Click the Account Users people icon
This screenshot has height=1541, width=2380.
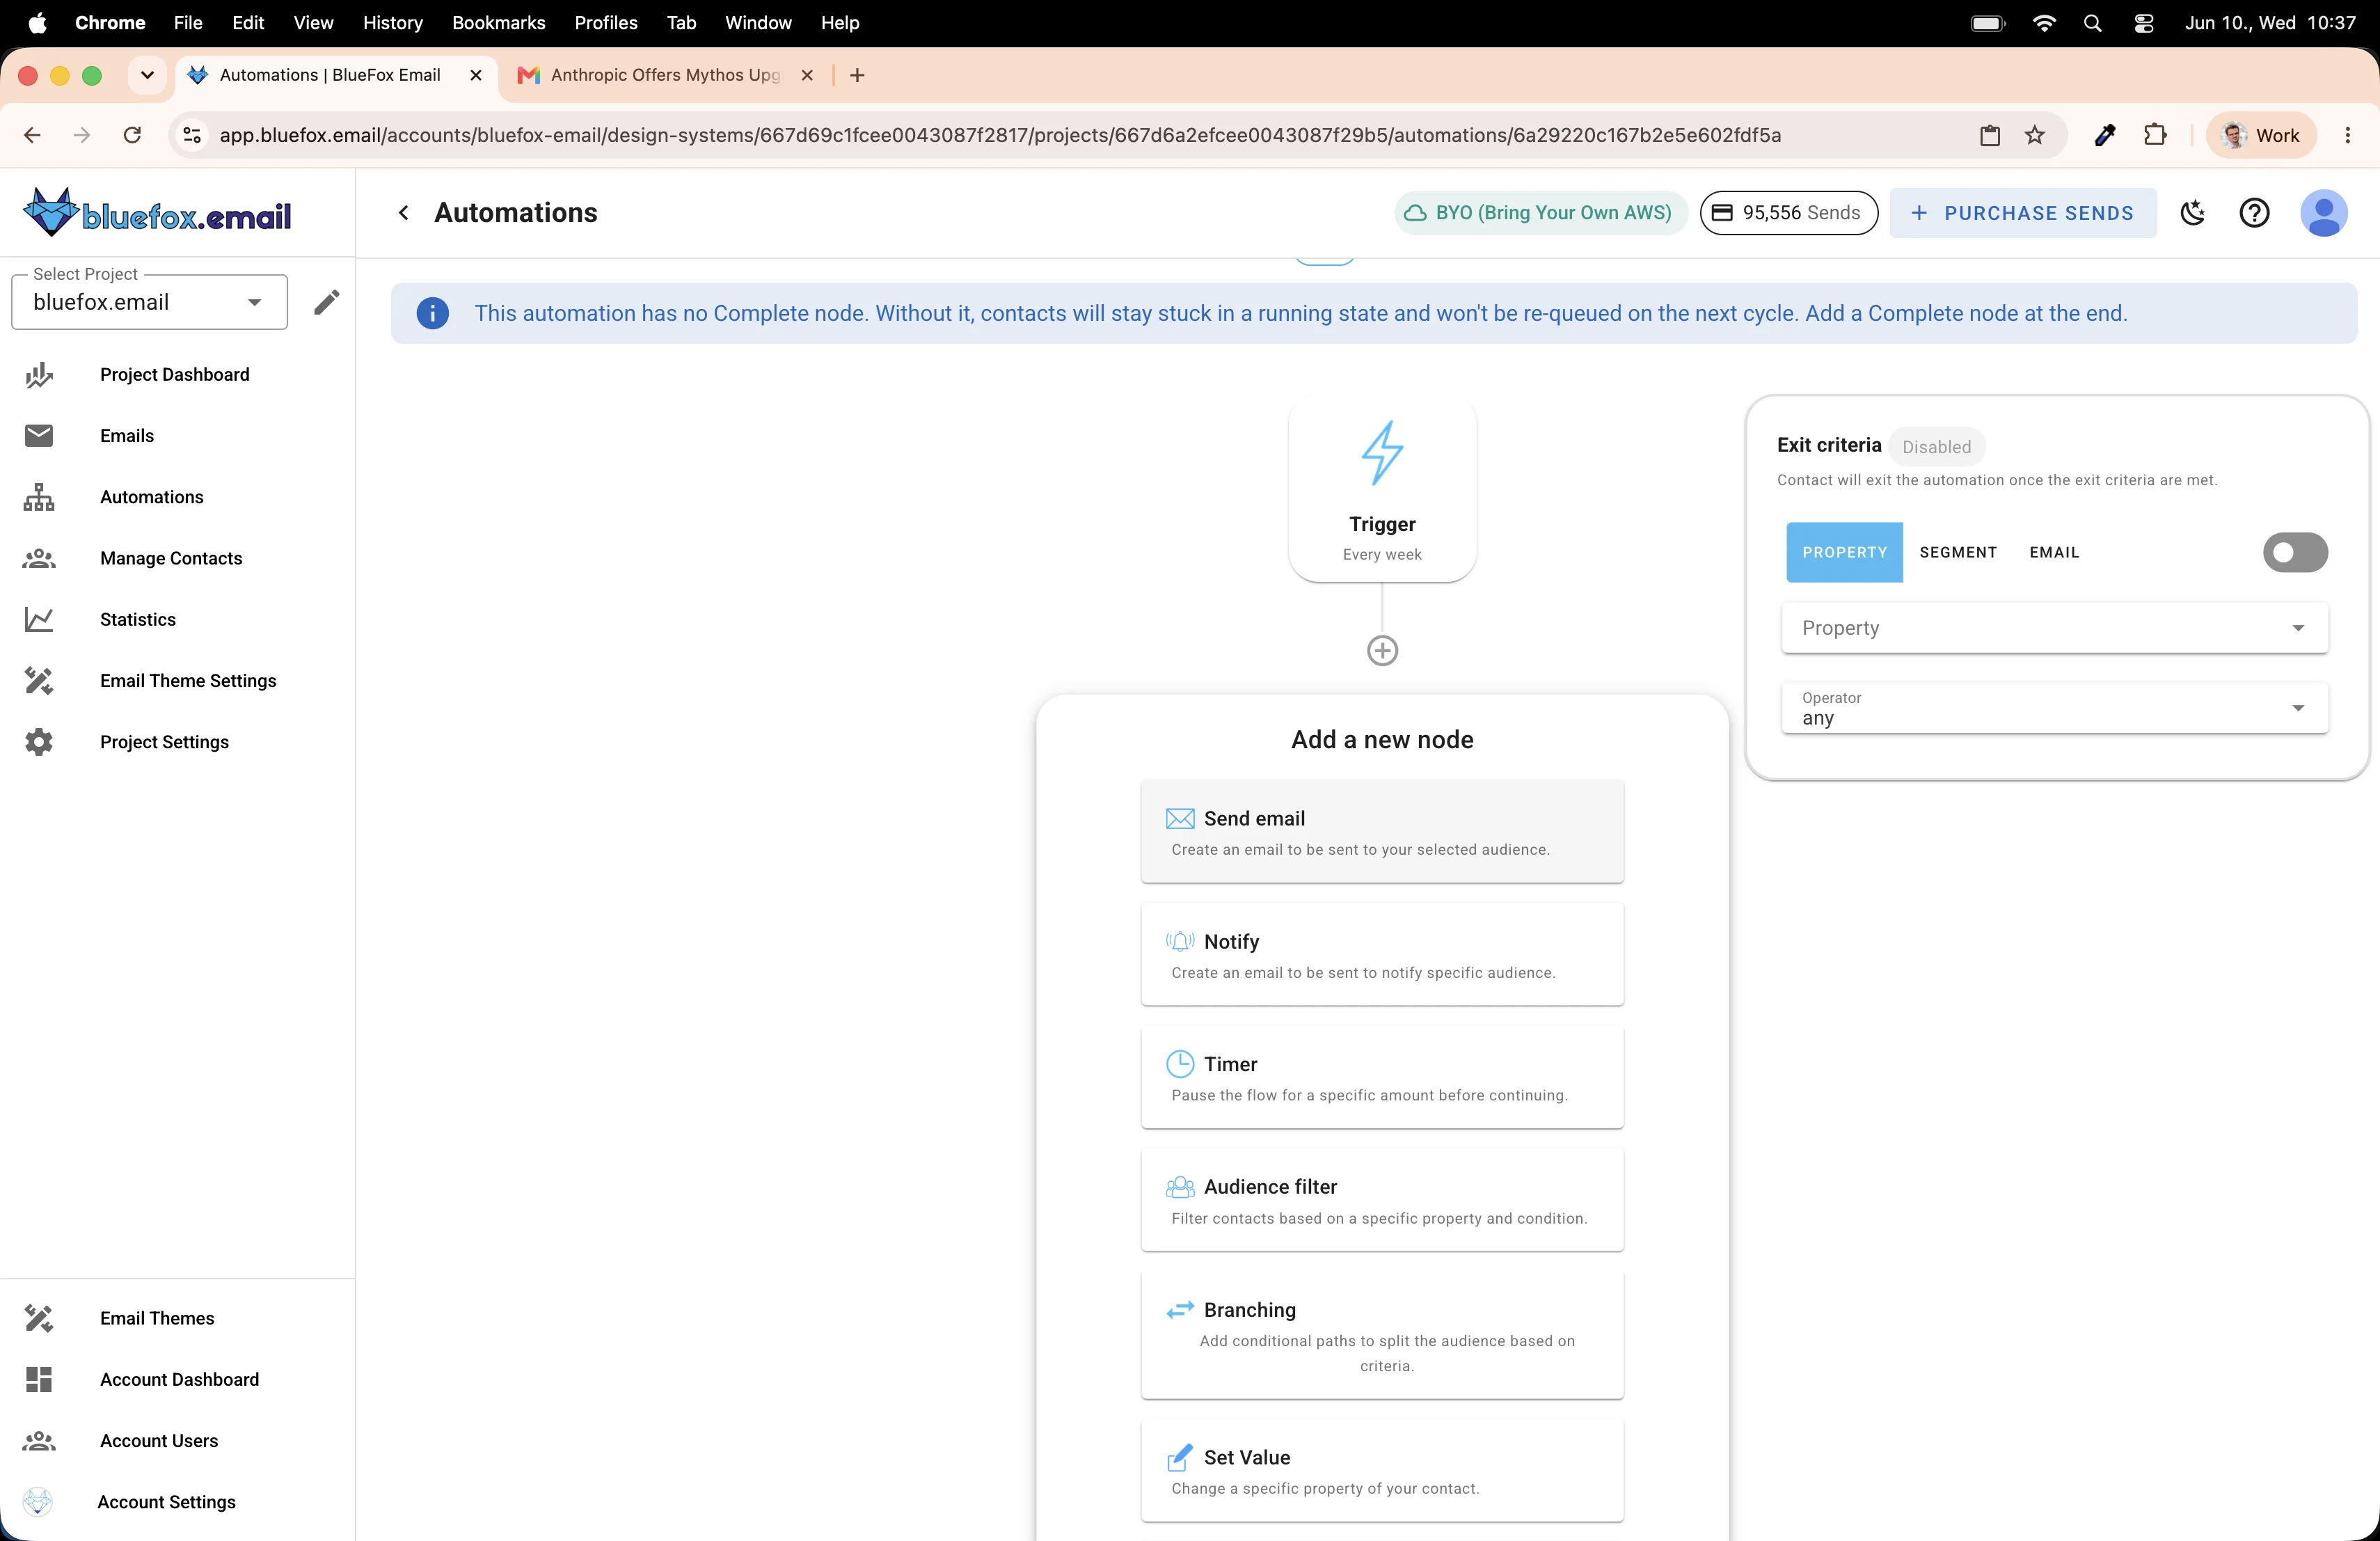[39, 1441]
